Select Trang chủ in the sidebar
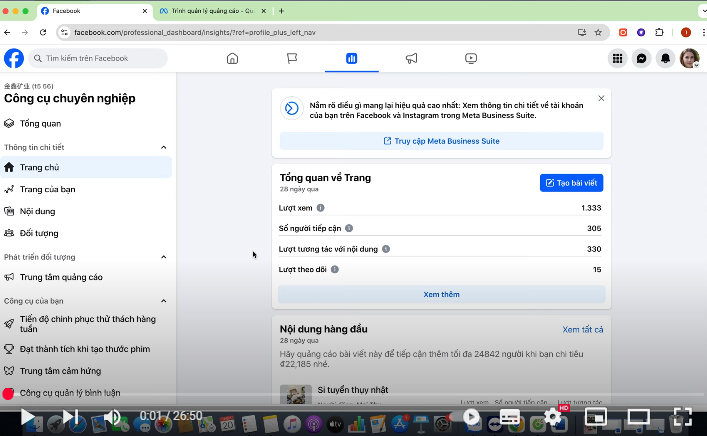The height and width of the screenshot is (436, 707). click(x=86, y=167)
